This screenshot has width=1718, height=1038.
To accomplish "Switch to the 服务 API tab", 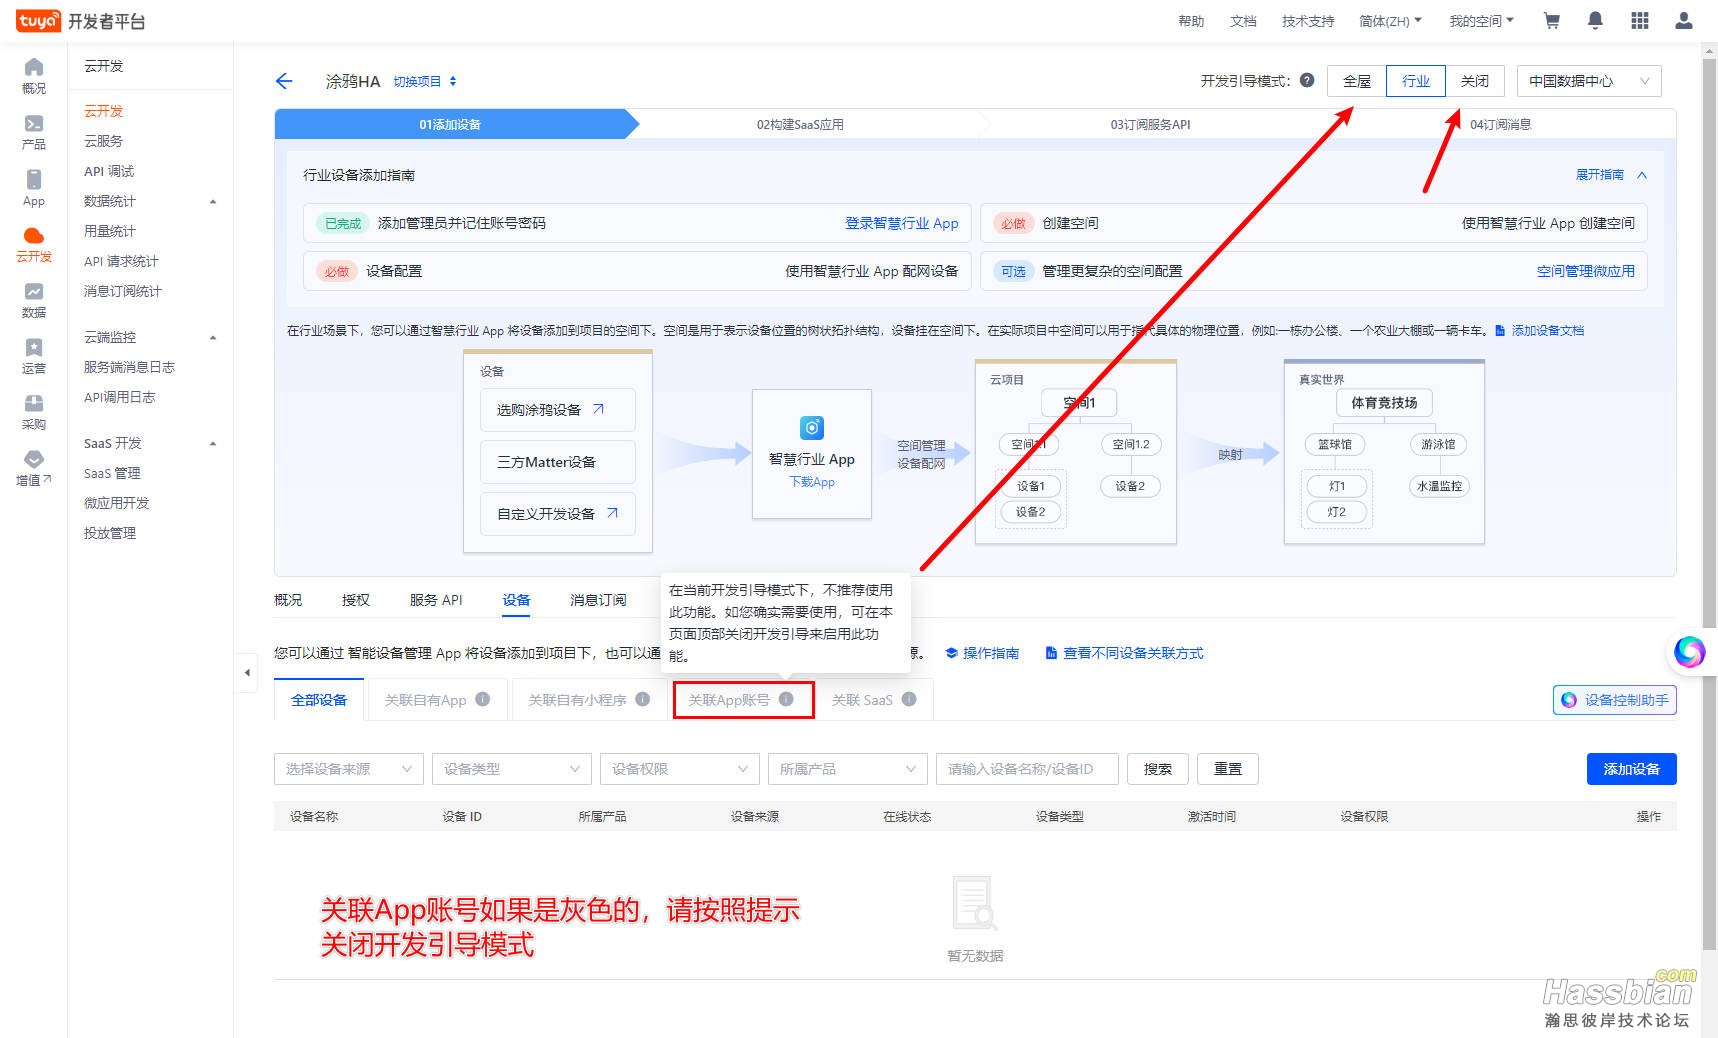I will pyautogui.click(x=436, y=600).
